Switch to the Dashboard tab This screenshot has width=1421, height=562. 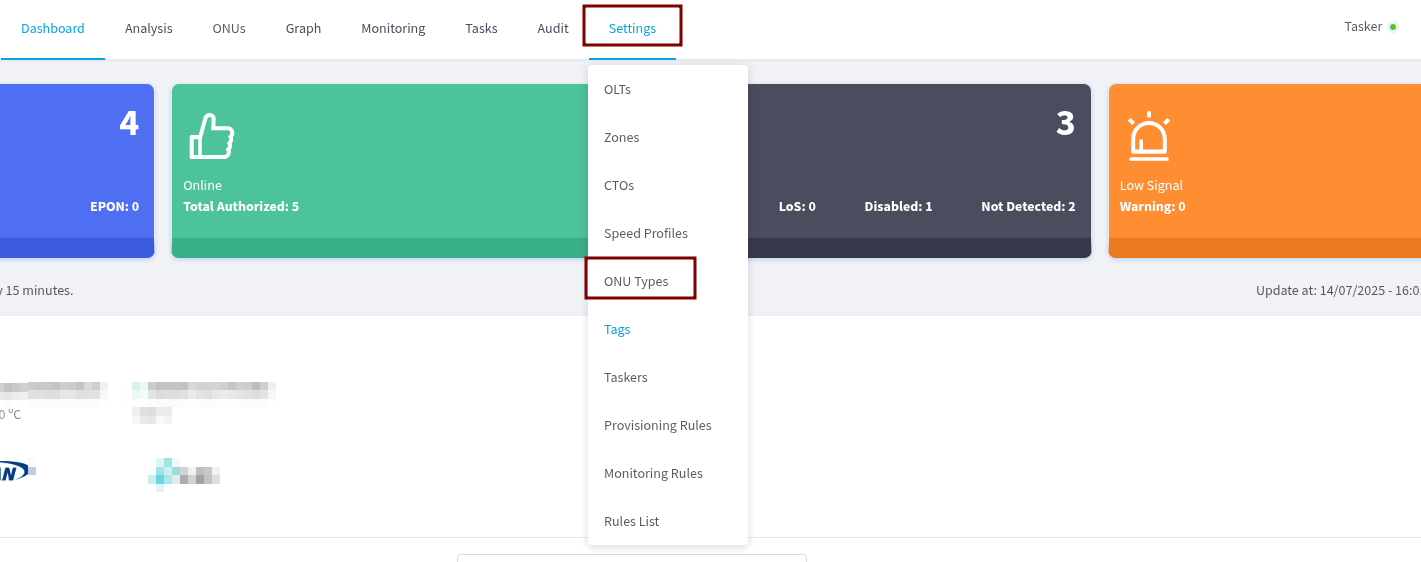pyautogui.click(x=53, y=28)
